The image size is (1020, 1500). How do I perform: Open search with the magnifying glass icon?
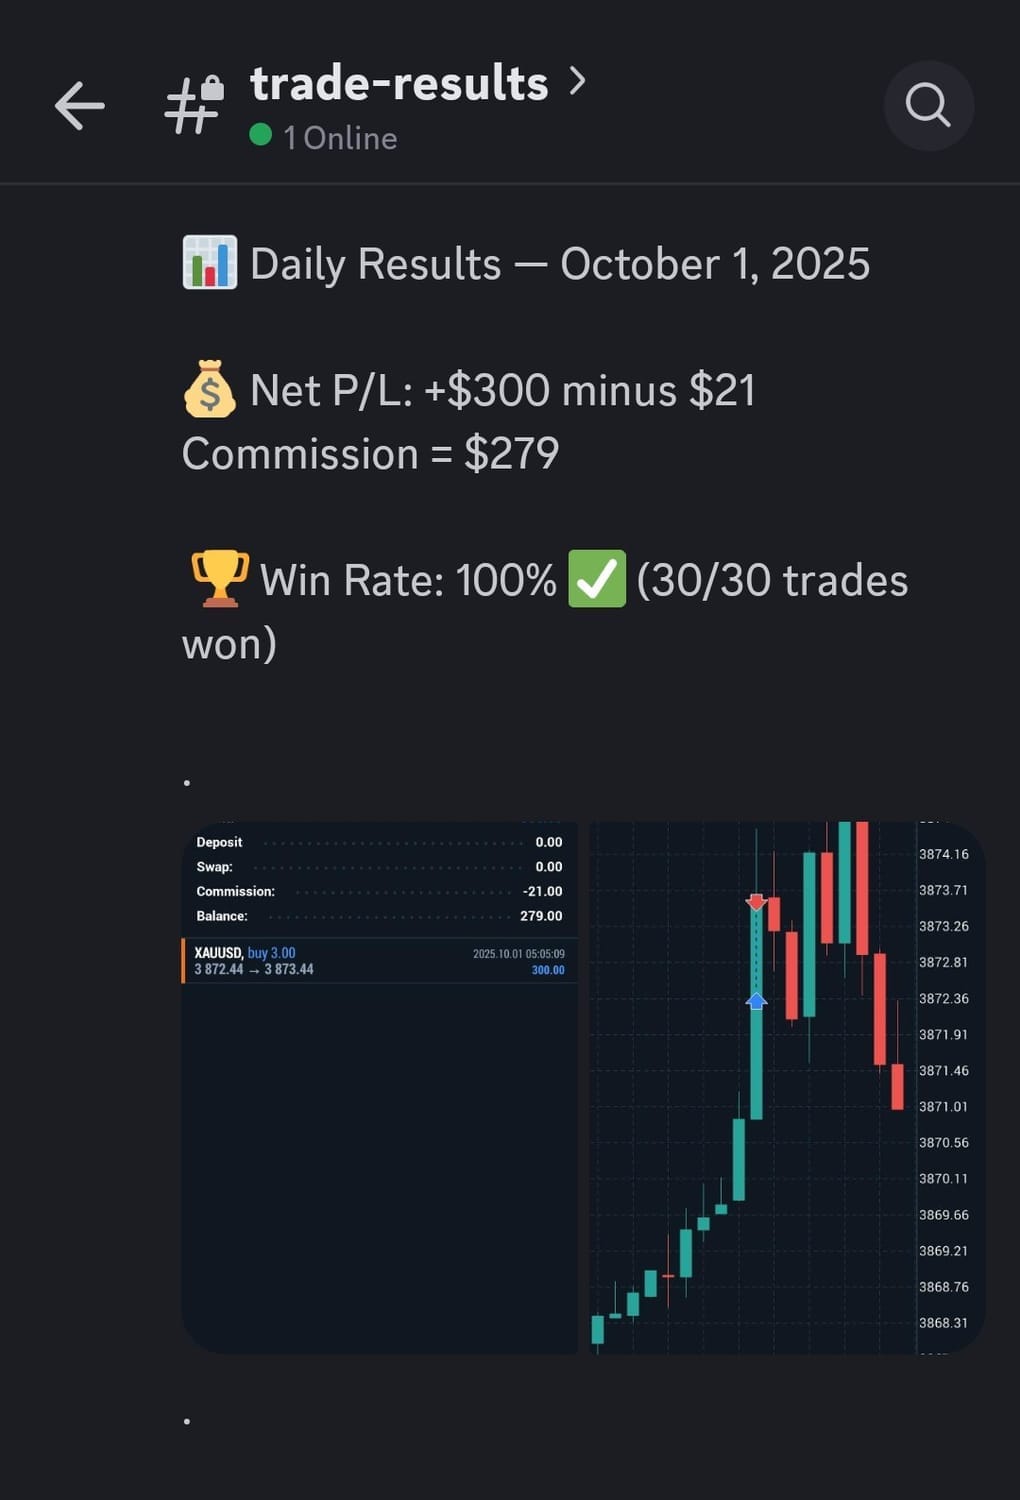(x=928, y=105)
